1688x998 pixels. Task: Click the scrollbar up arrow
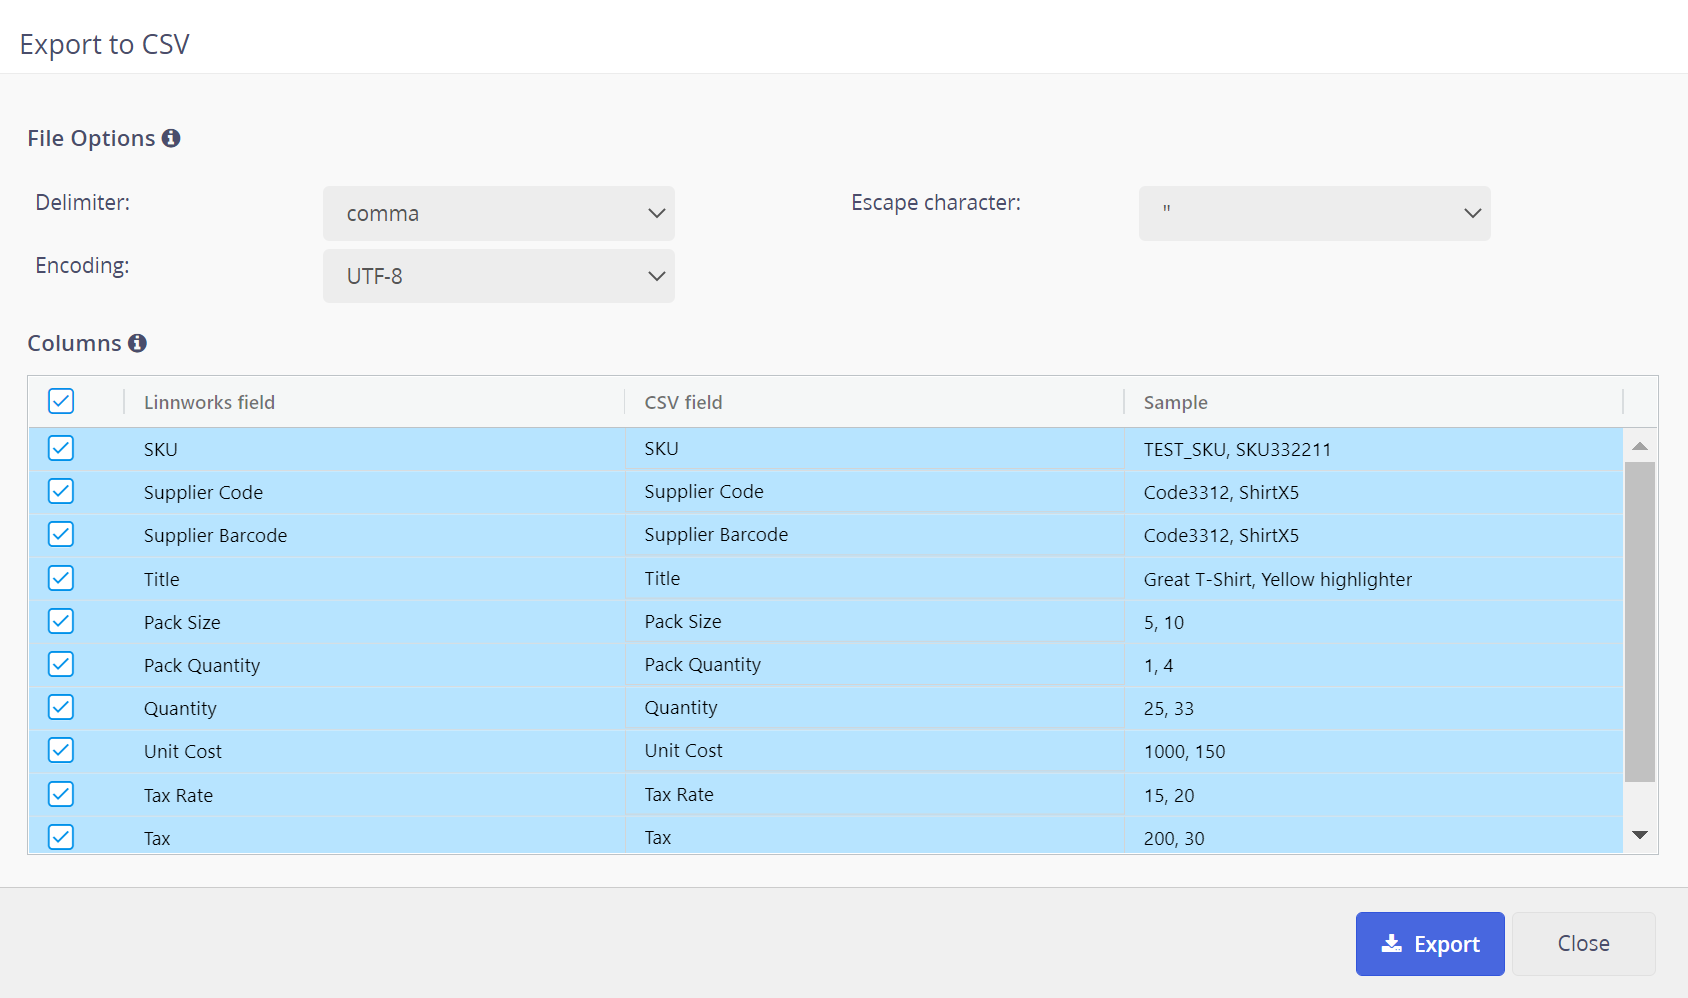[1639, 446]
